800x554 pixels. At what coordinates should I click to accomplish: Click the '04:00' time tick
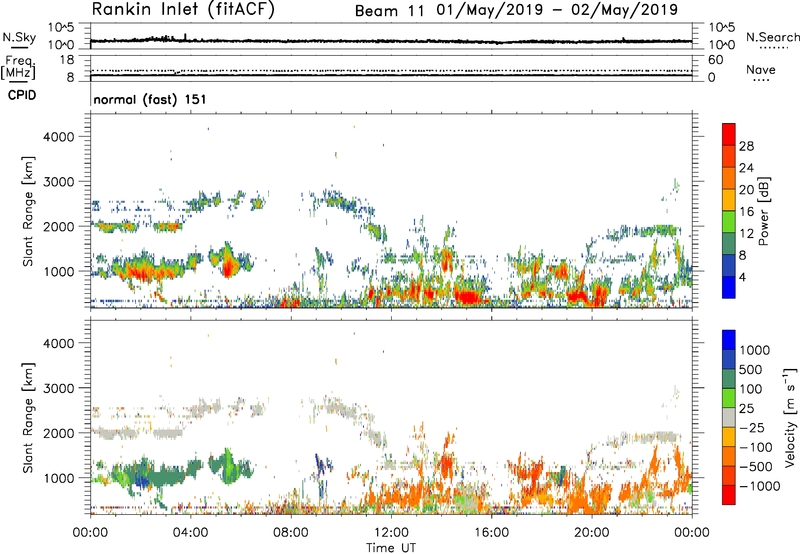(191, 533)
